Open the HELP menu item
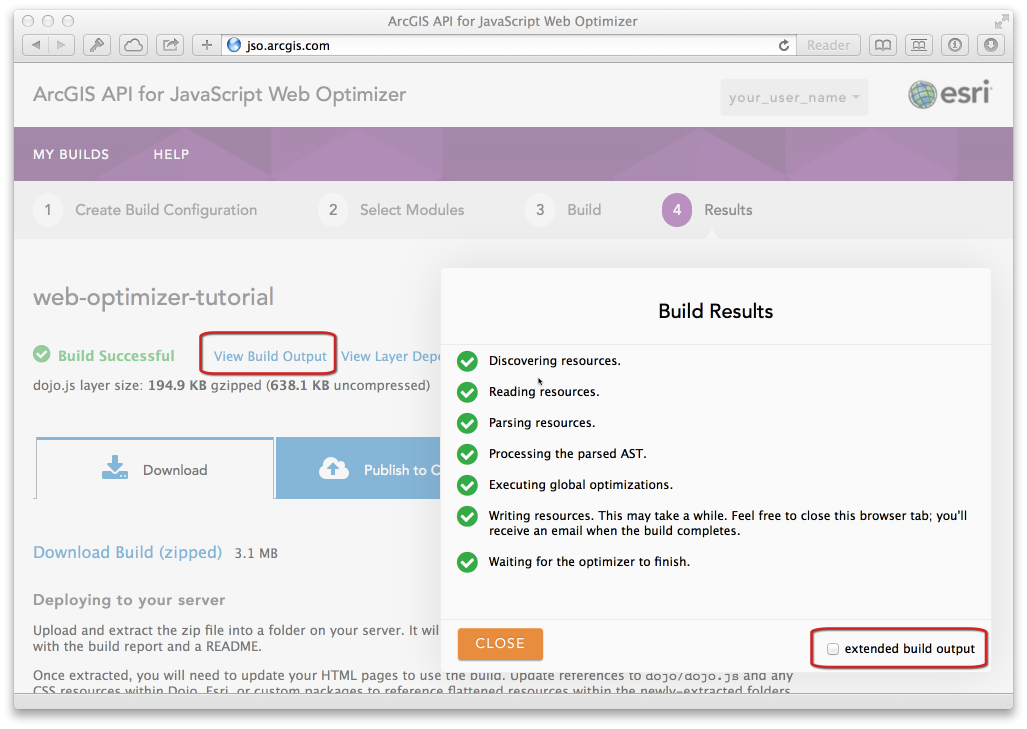 [x=172, y=155]
